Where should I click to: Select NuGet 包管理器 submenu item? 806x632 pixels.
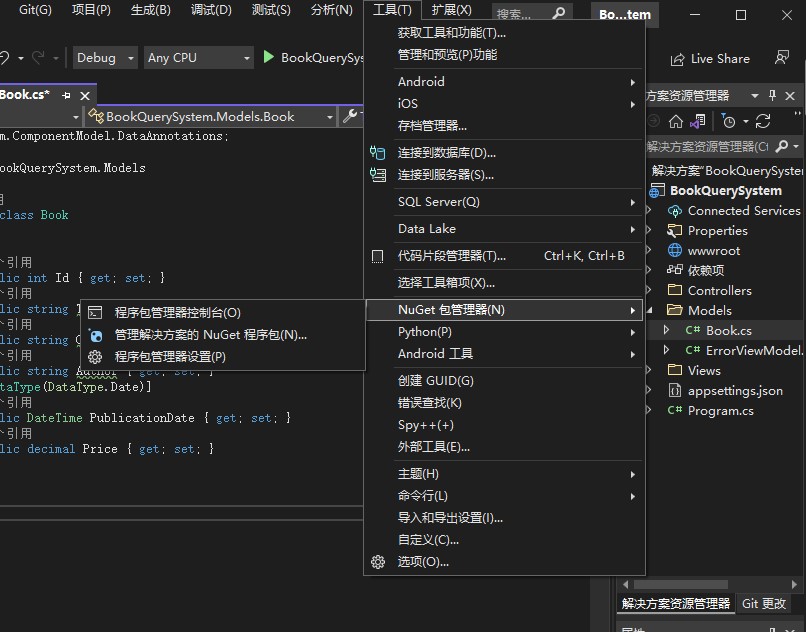coord(504,310)
